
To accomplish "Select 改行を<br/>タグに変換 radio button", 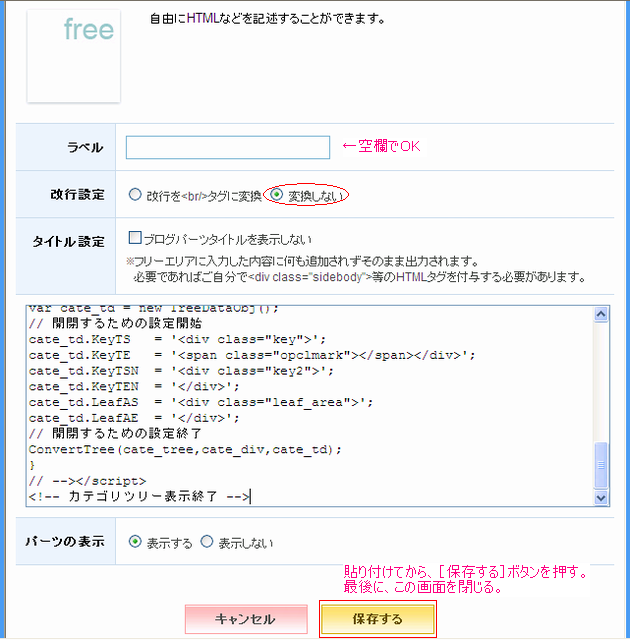I will [x=135, y=195].
